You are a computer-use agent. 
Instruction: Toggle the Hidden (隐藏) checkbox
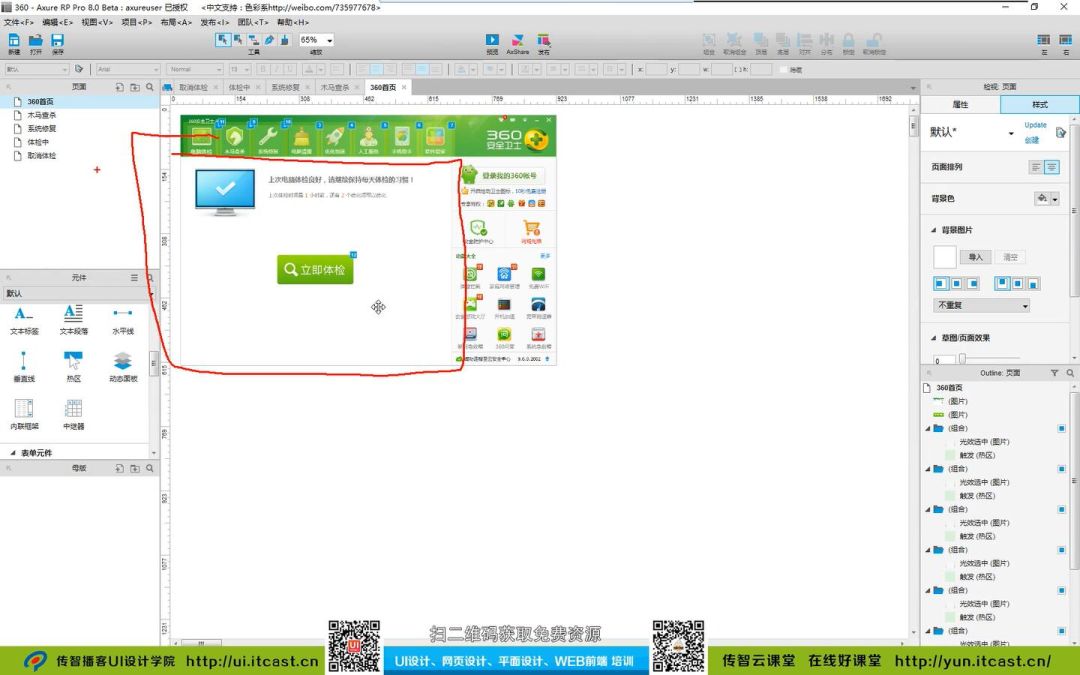coord(784,70)
